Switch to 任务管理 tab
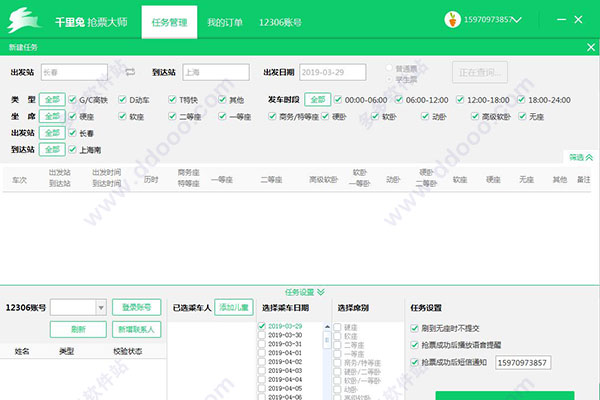 coord(170,22)
